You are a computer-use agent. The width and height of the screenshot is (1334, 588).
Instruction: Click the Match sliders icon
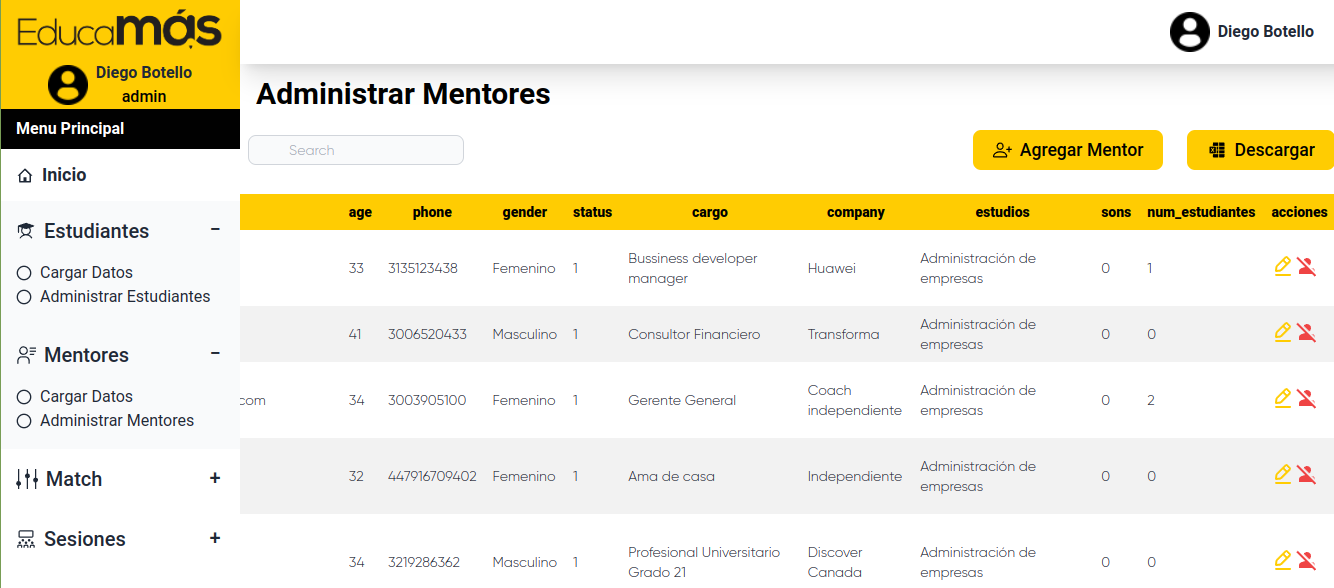(25, 478)
